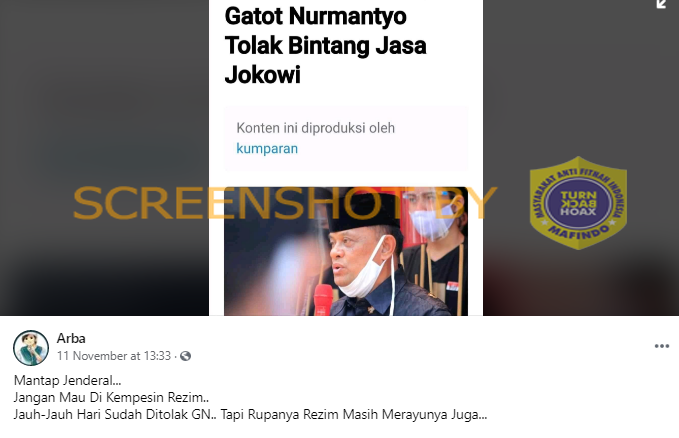Image resolution: width=679 pixels, height=438 pixels.
Task: Click the Turn Back Hoax MAFINDO badge
Action: [x=578, y=203]
